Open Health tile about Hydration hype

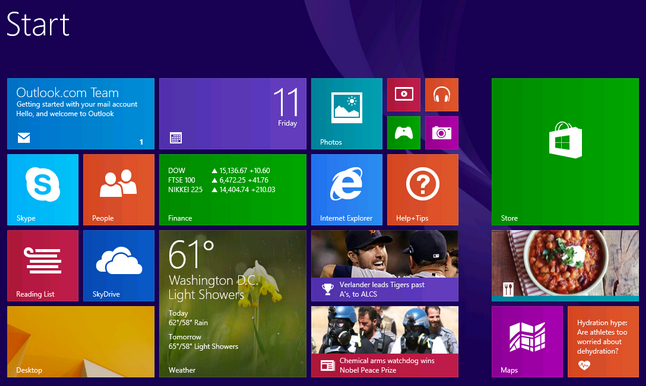click(603, 342)
